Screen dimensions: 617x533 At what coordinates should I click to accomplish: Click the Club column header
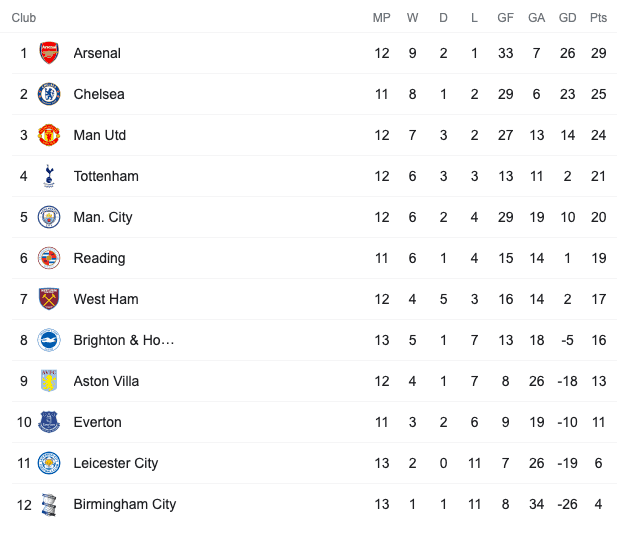[24, 18]
